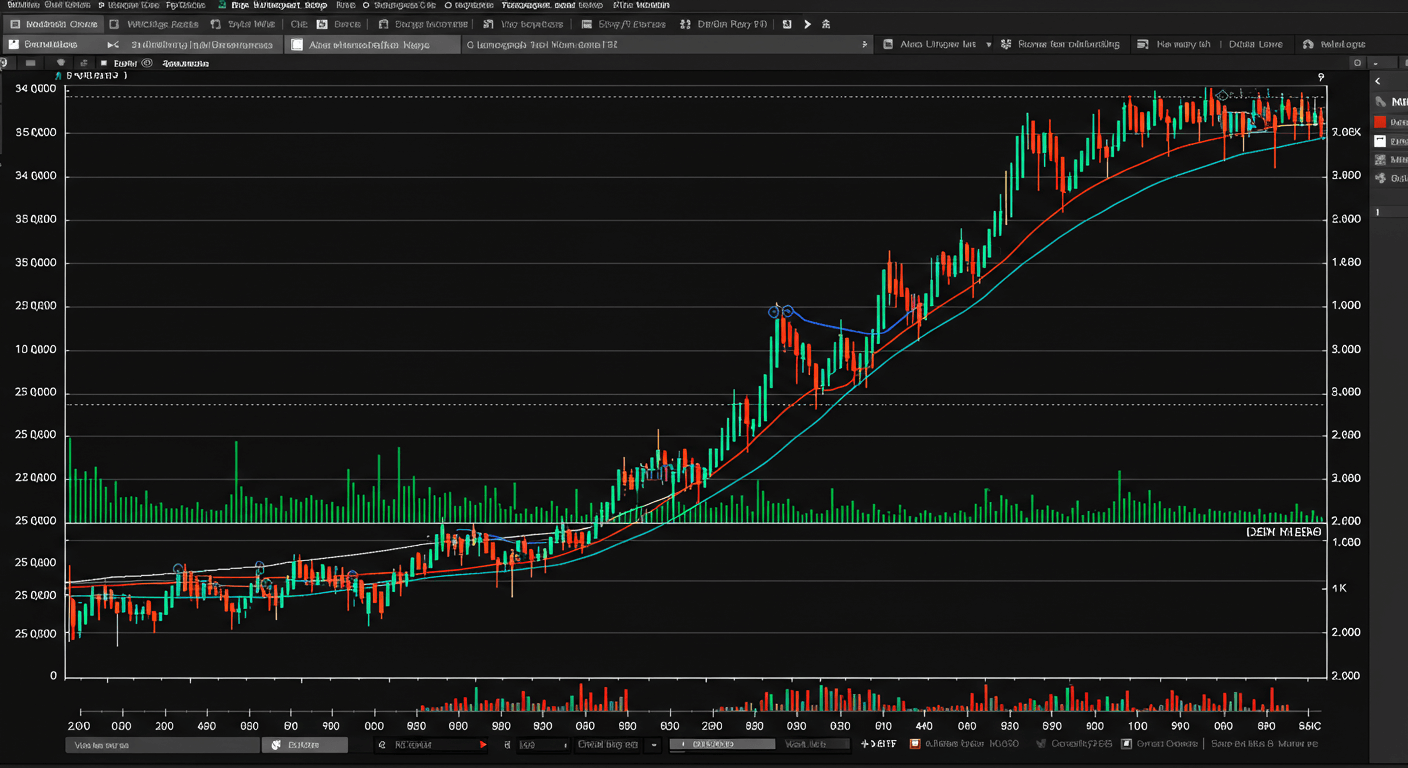Screen dimensions: 1408x768
Task: Click the green marker icon at the chart title
Action: coord(58,75)
